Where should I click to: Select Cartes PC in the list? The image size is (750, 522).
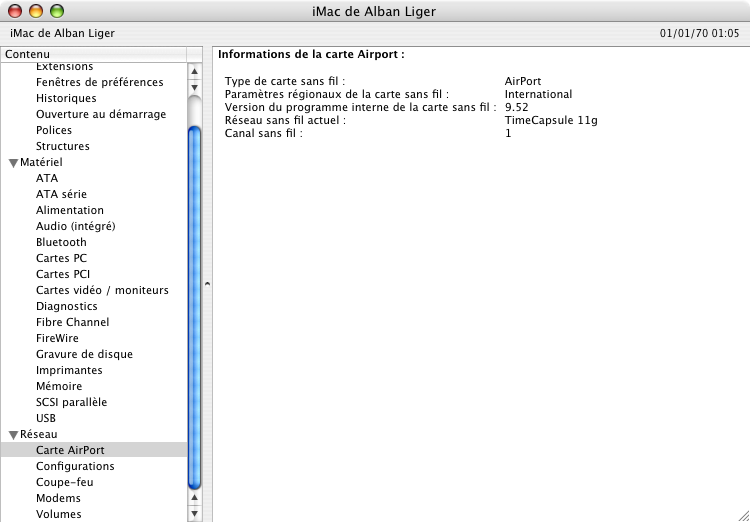click(x=61, y=258)
